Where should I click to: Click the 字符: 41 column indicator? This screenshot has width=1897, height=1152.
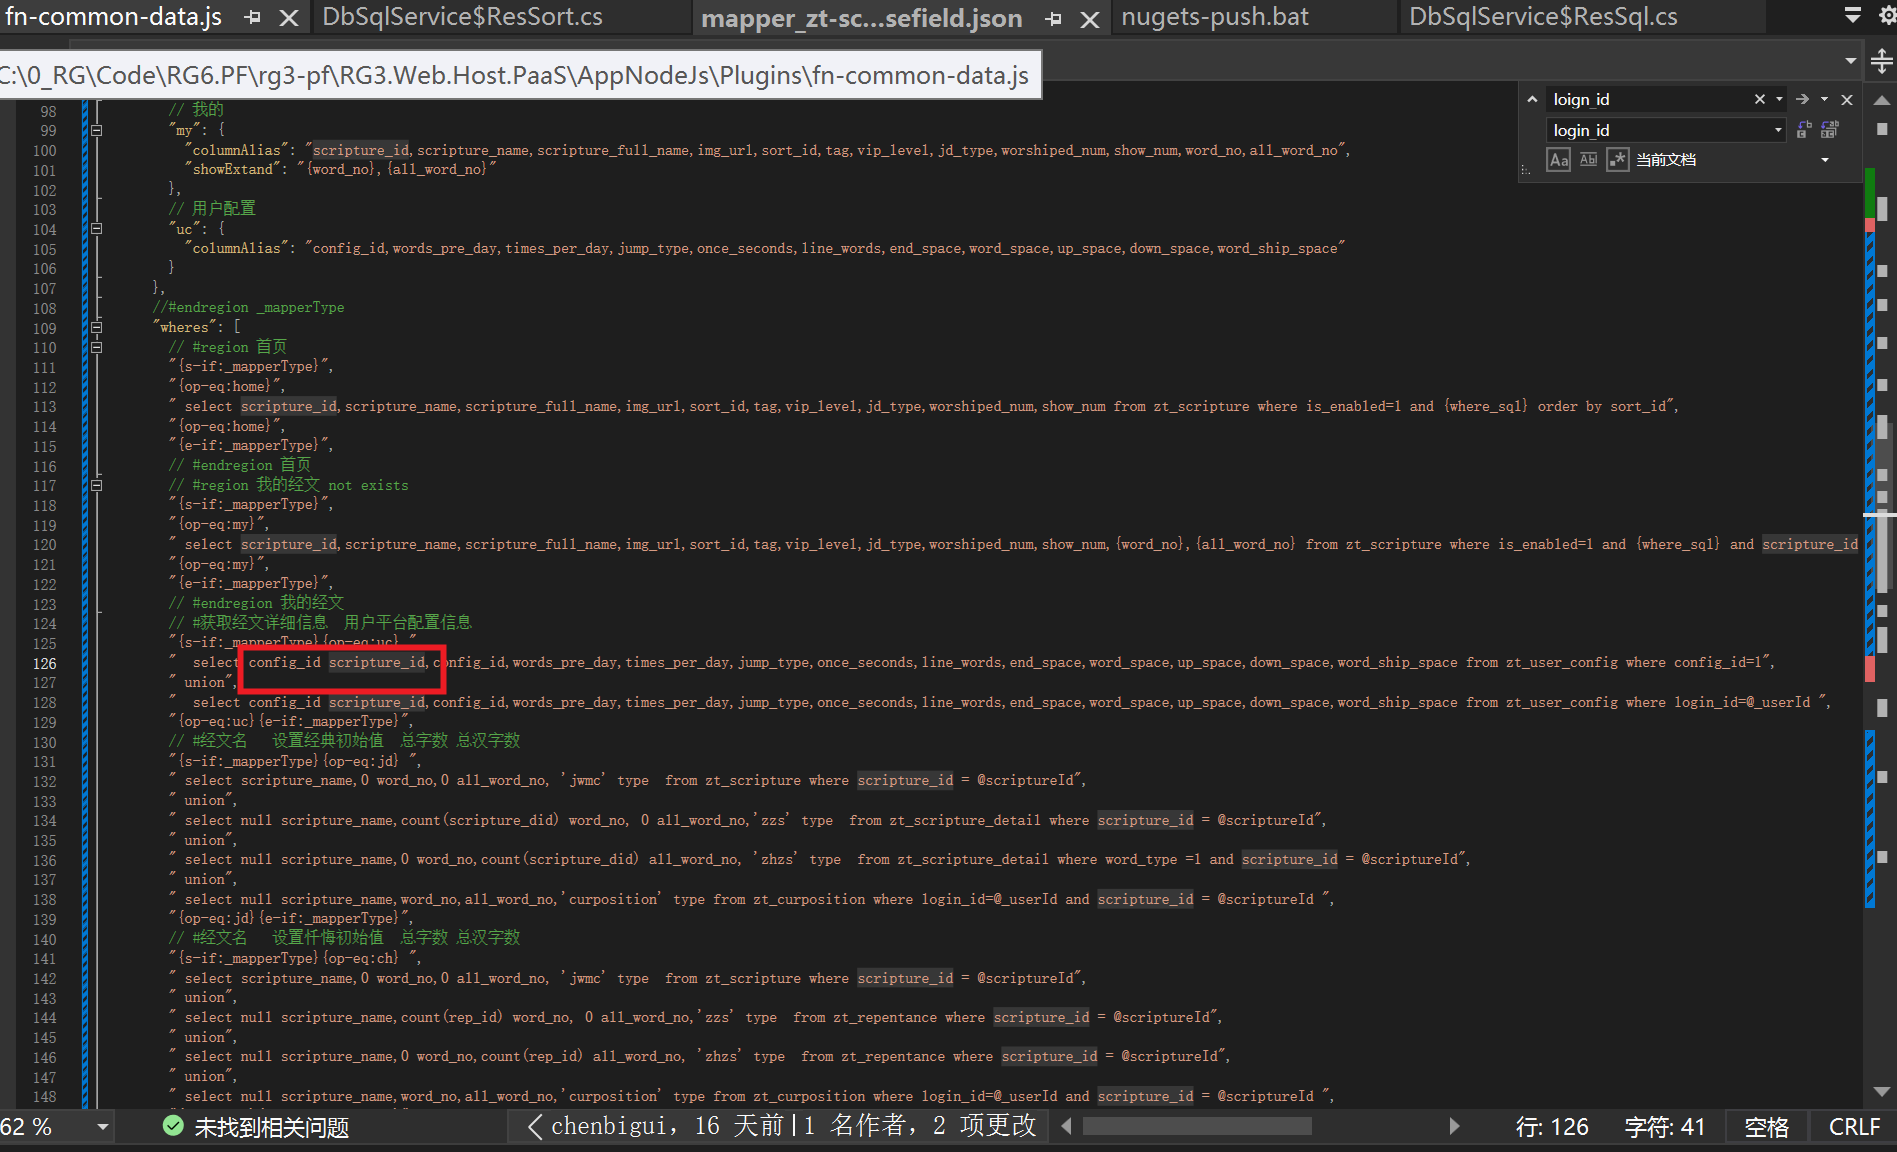[x=1664, y=1127]
